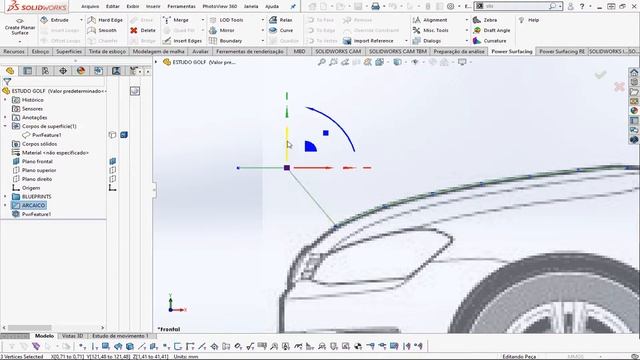Open the PhotoView 360 menu
The height and width of the screenshot is (360, 640).
(x=220, y=6)
